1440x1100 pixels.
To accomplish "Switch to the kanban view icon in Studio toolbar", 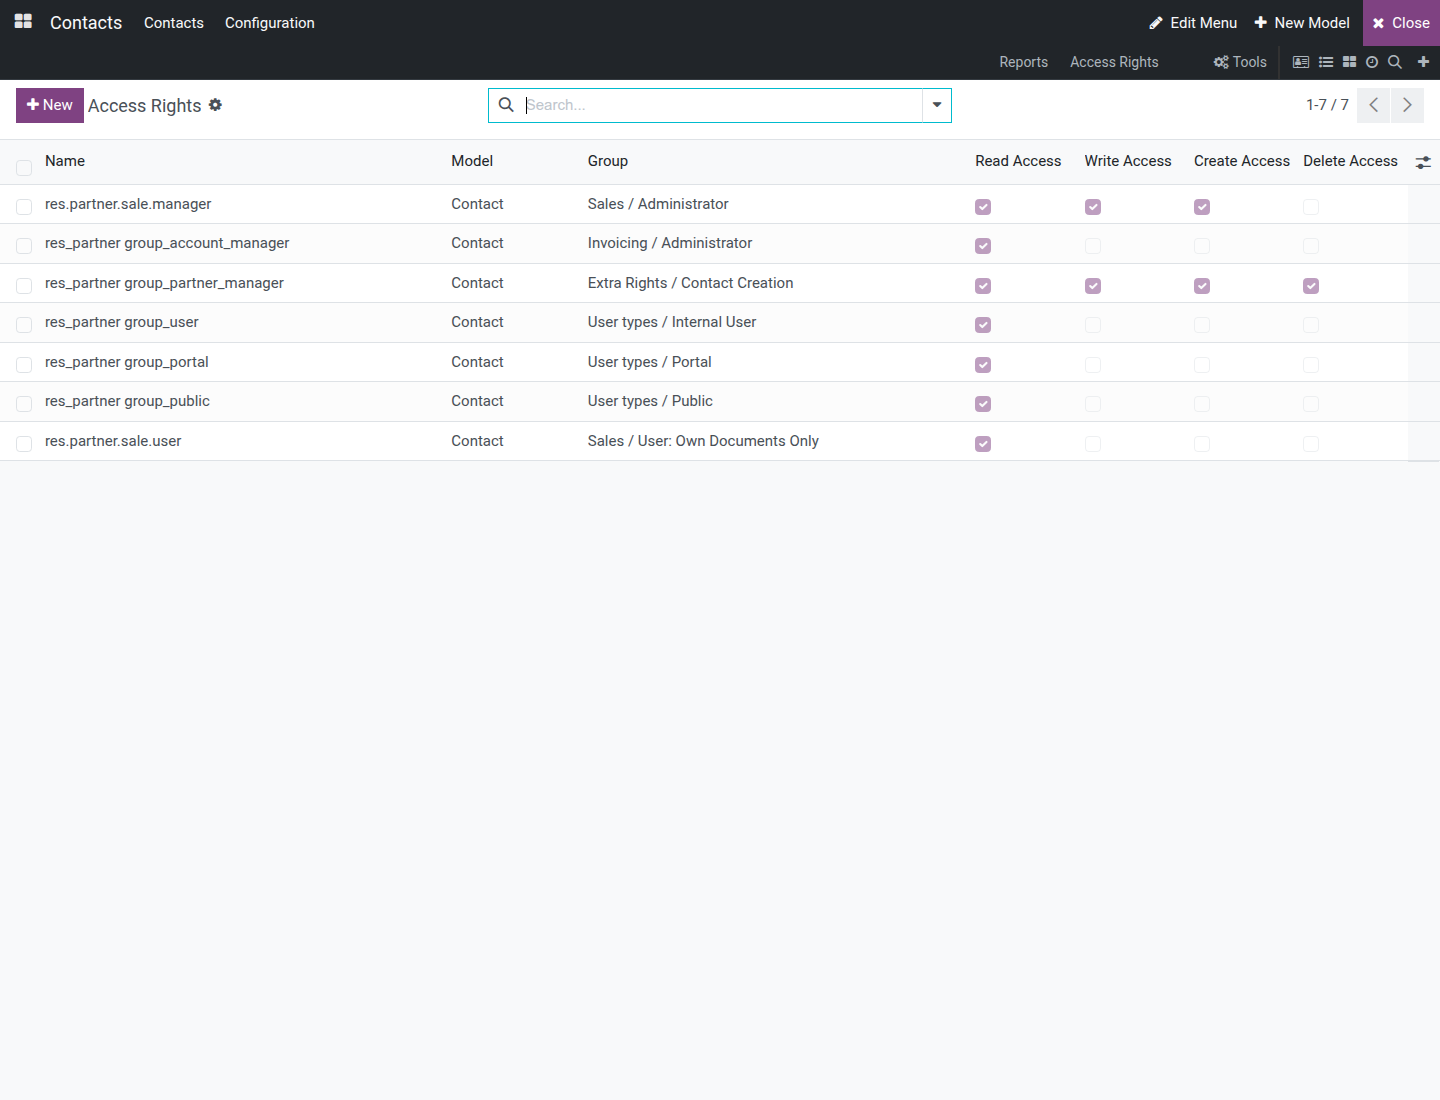I will click(1349, 62).
